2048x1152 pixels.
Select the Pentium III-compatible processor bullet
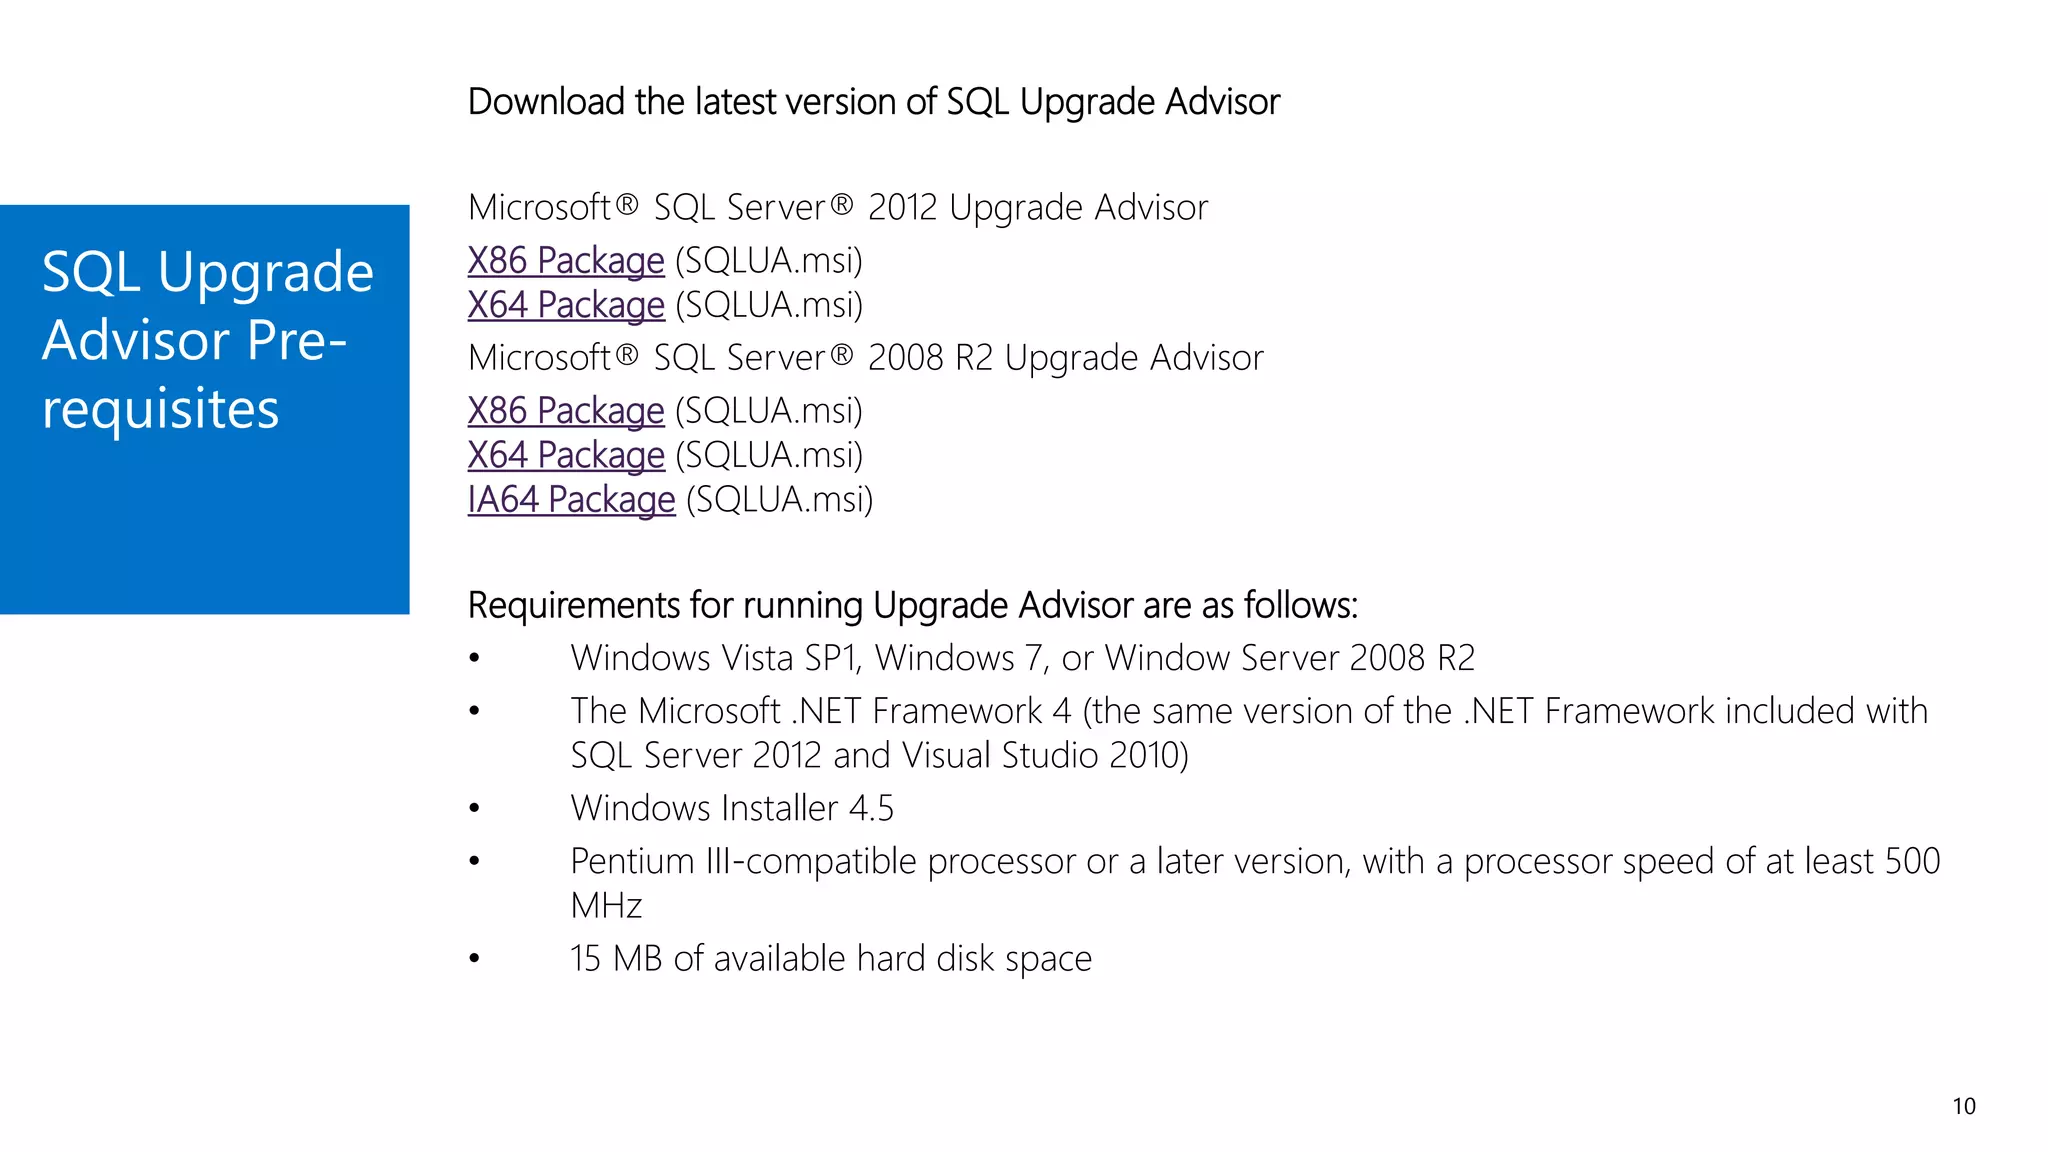click(x=1255, y=883)
